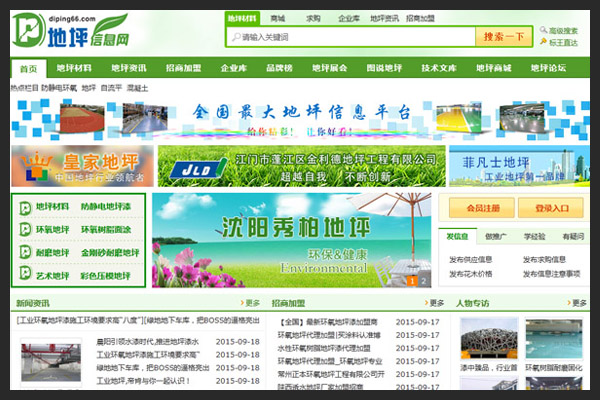The image size is (600, 400).
Task: Open news item 绿地地下车库，把BOSS的逼格亮出
Action: pos(153,368)
